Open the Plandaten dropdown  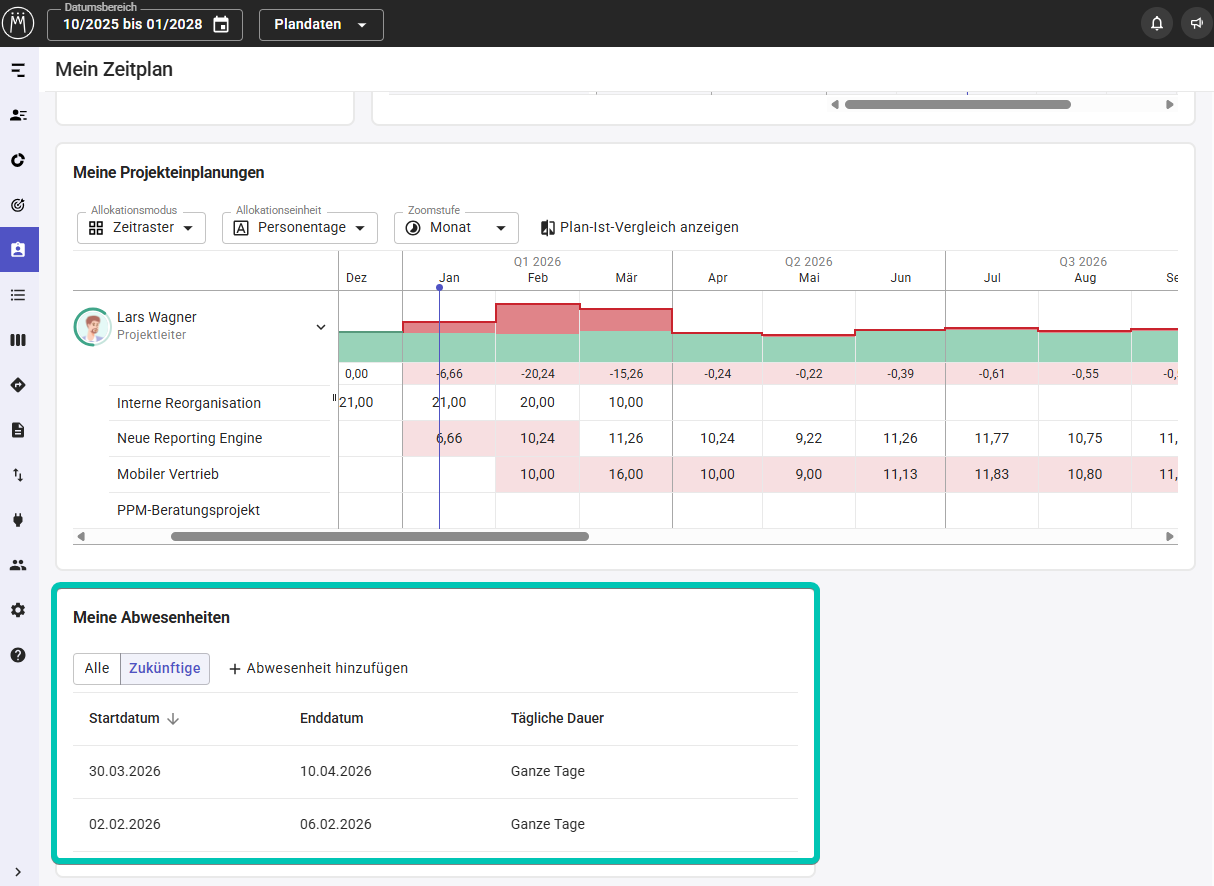(x=321, y=25)
